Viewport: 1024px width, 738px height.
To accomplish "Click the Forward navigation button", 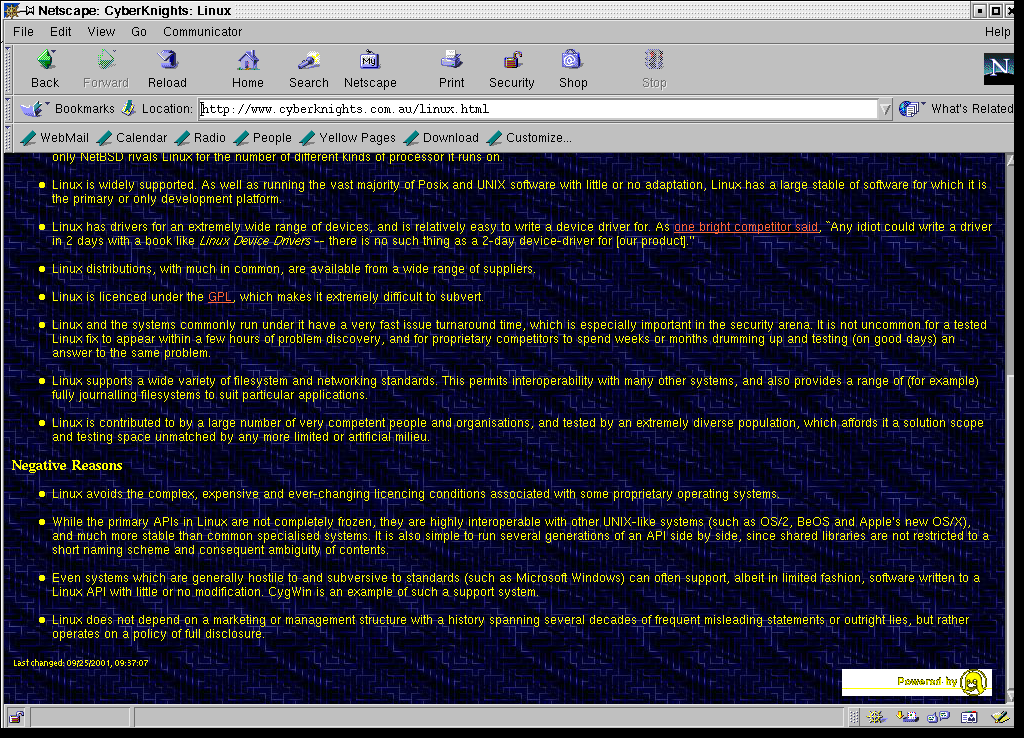I will pyautogui.click(x=106, y=69).
